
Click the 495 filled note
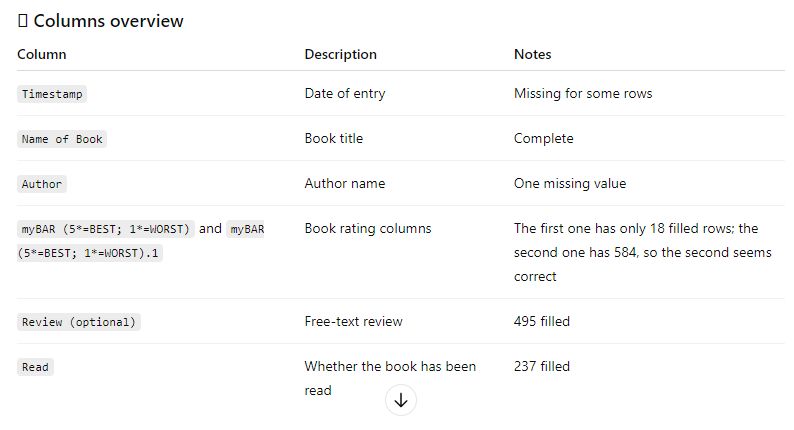click(541, 321)
